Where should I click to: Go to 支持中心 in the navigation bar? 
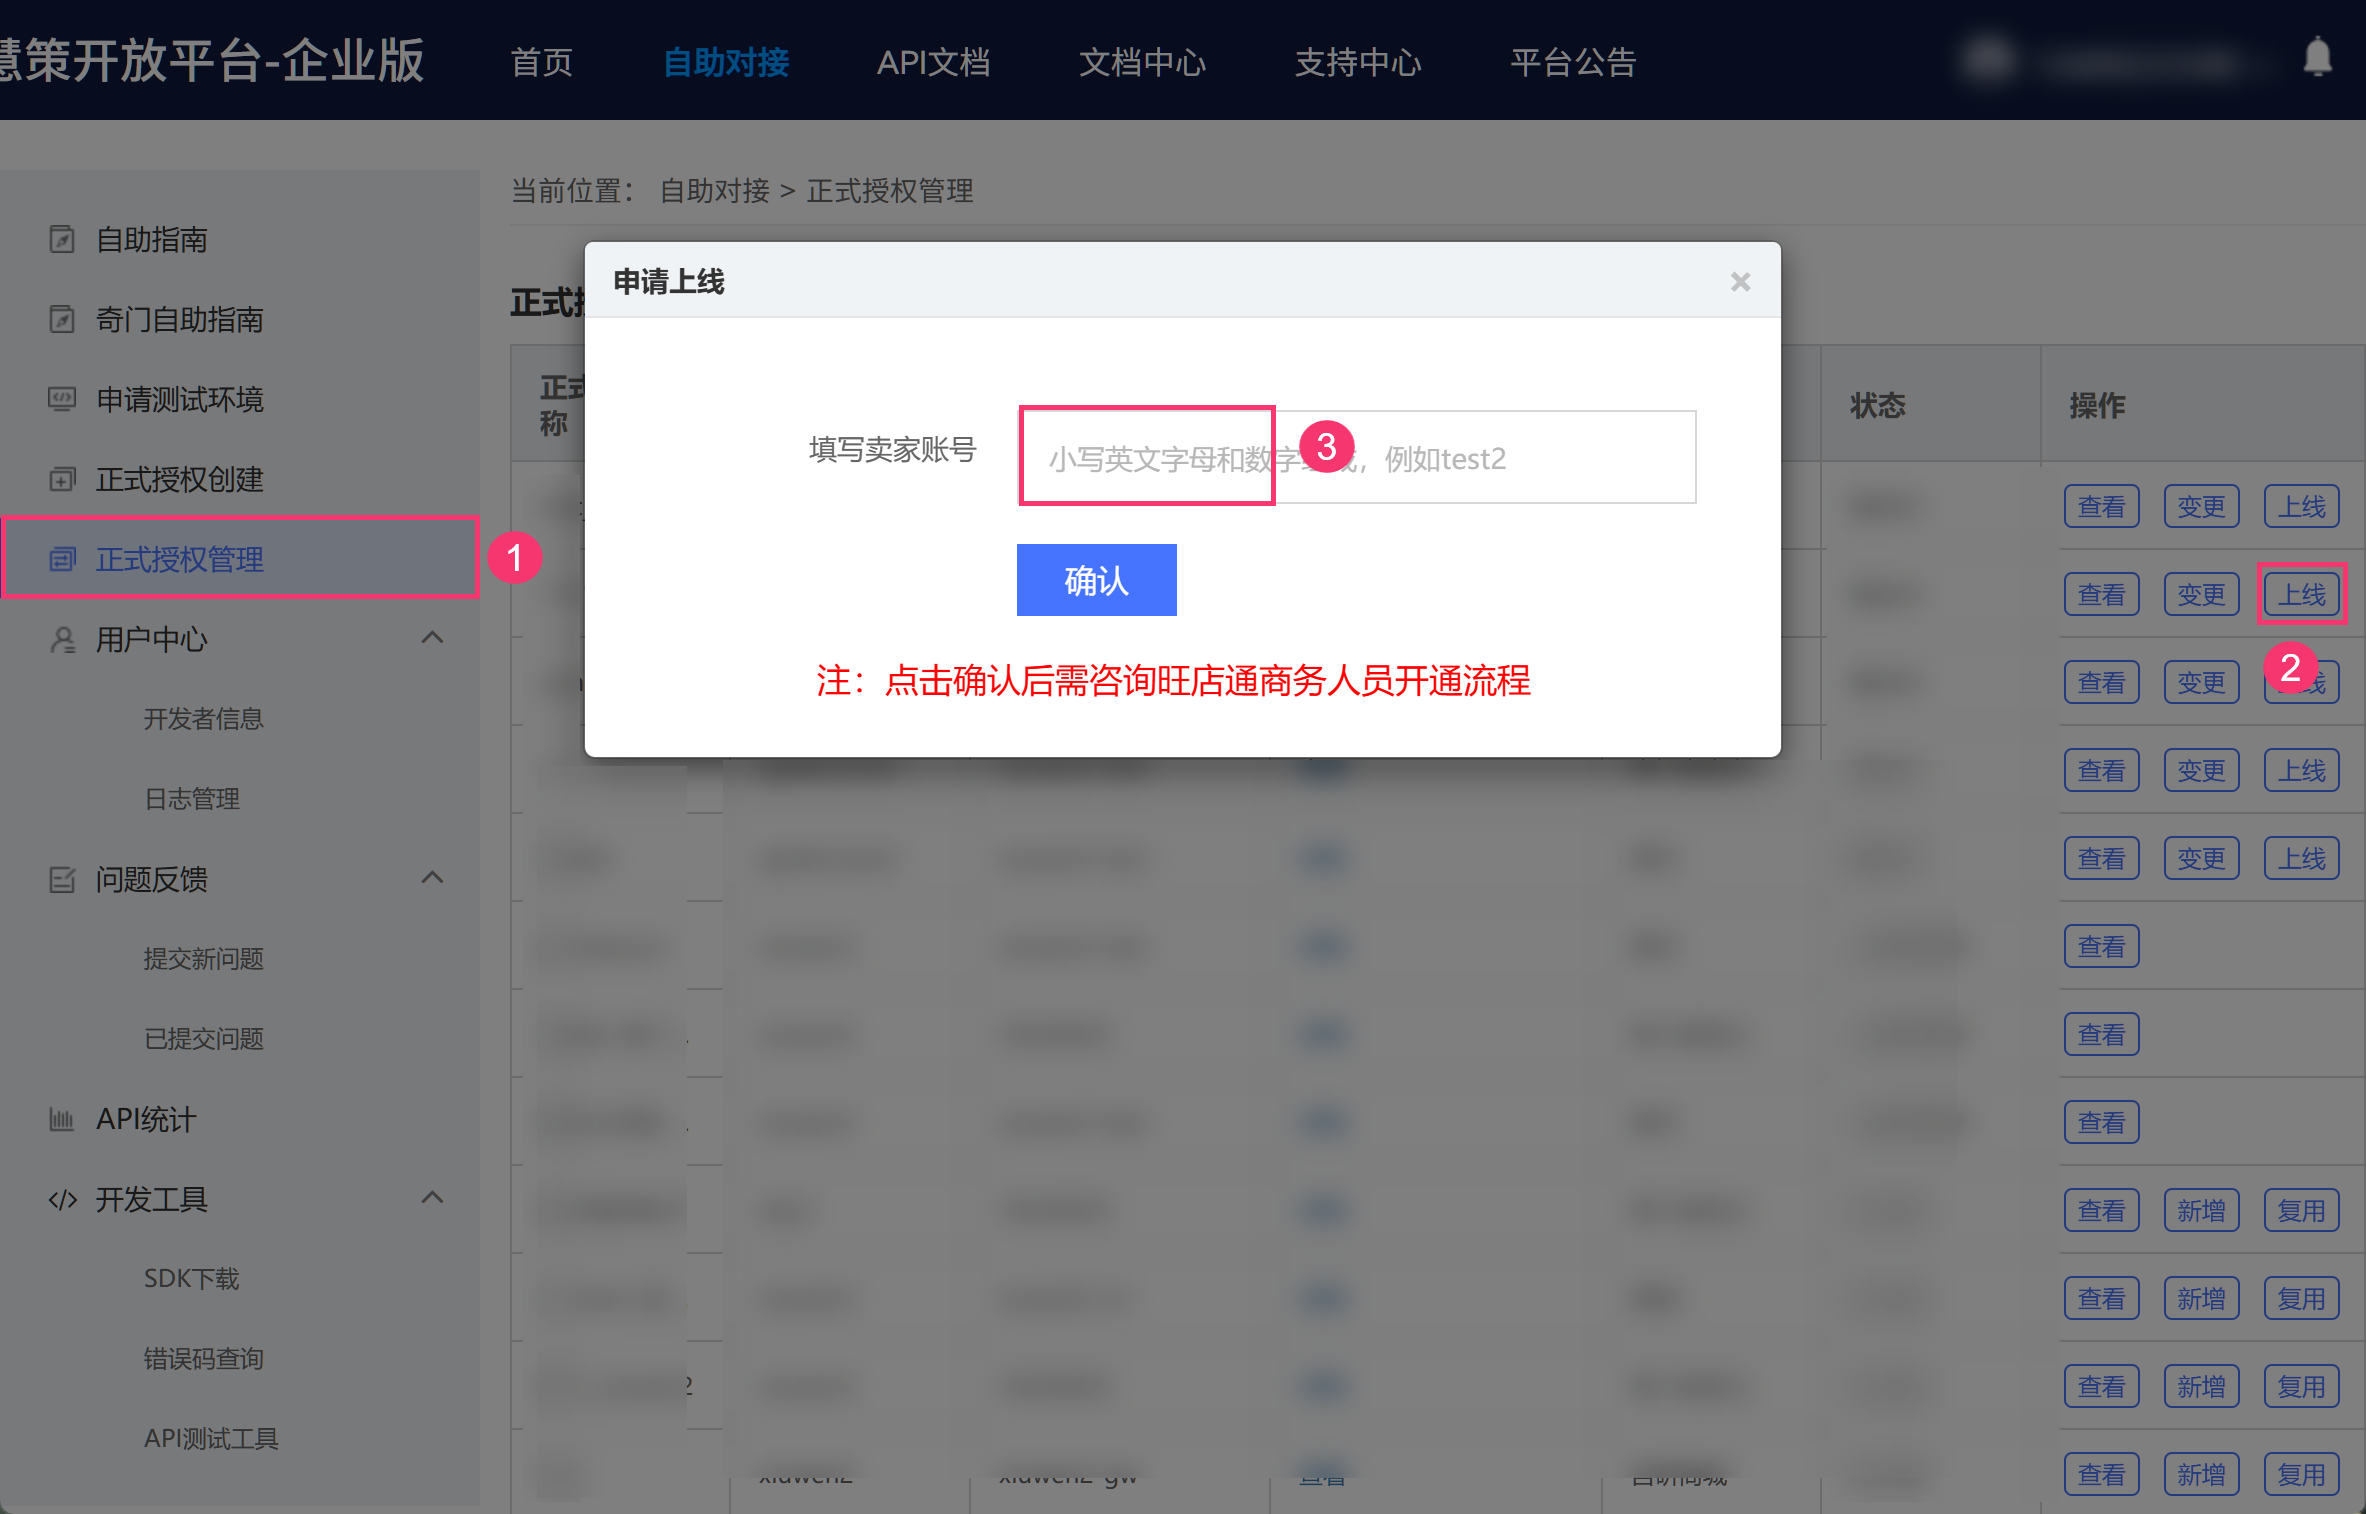(1357, 62)
